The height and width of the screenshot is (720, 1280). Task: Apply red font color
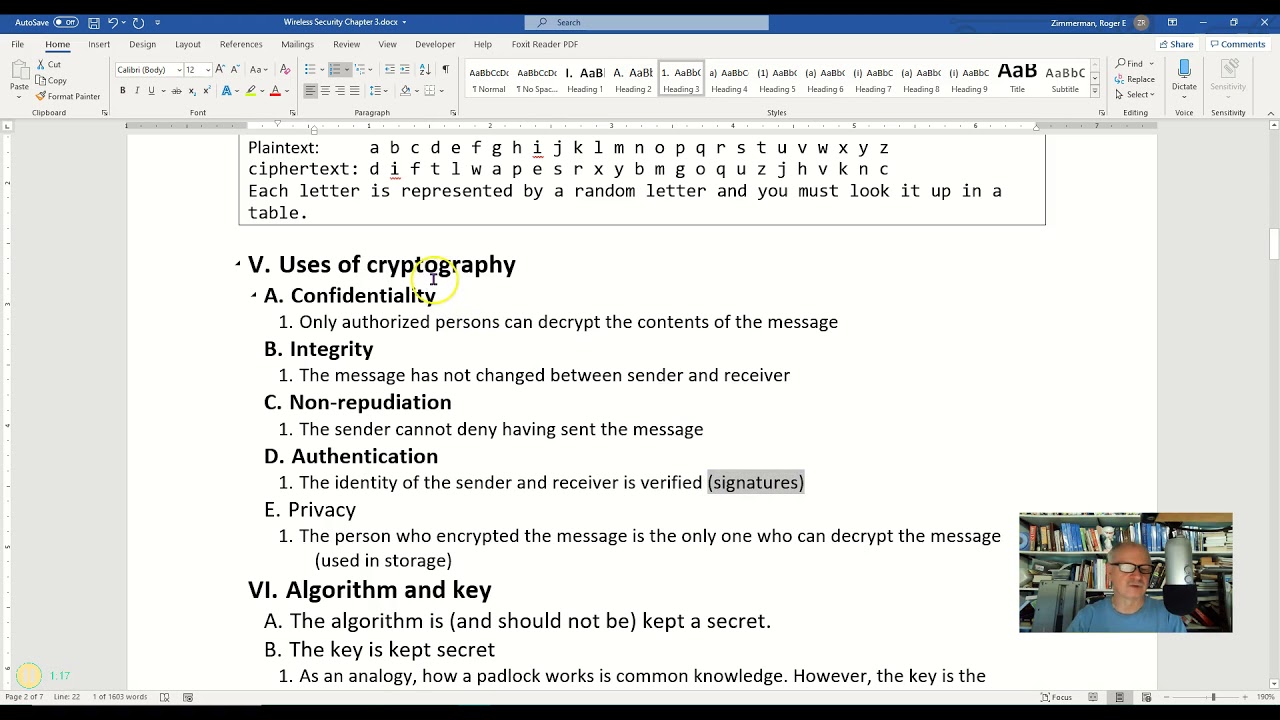[275, 91]
